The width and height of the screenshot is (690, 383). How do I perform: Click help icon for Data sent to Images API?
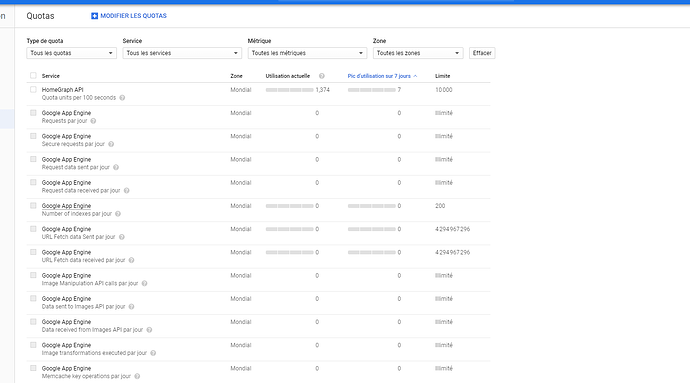coord(131,307)
